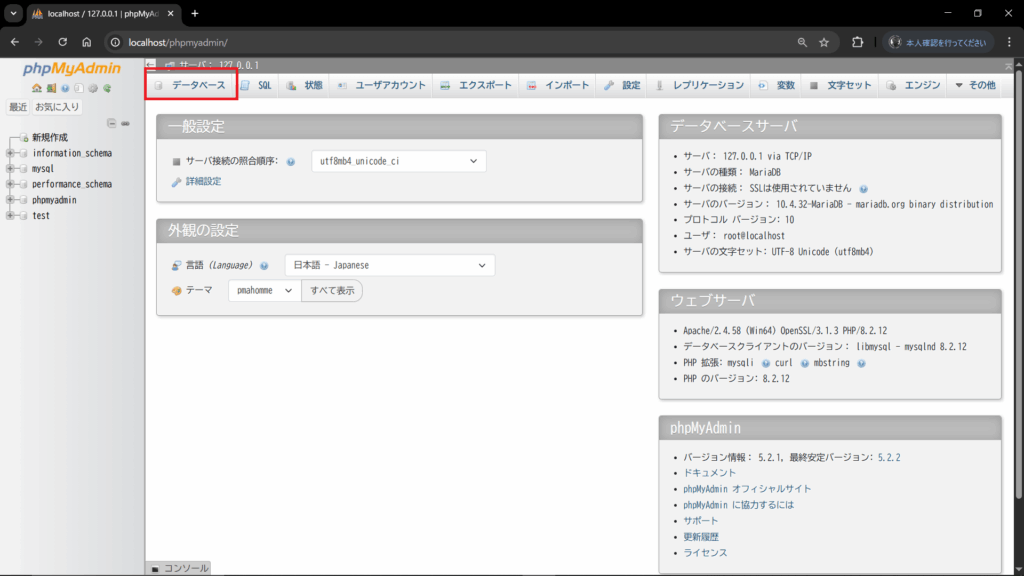Image resolution: width=1024 pixels, height=576 pixels.
Task: Open the 設定 tab
Action: [x=622, y=86]
